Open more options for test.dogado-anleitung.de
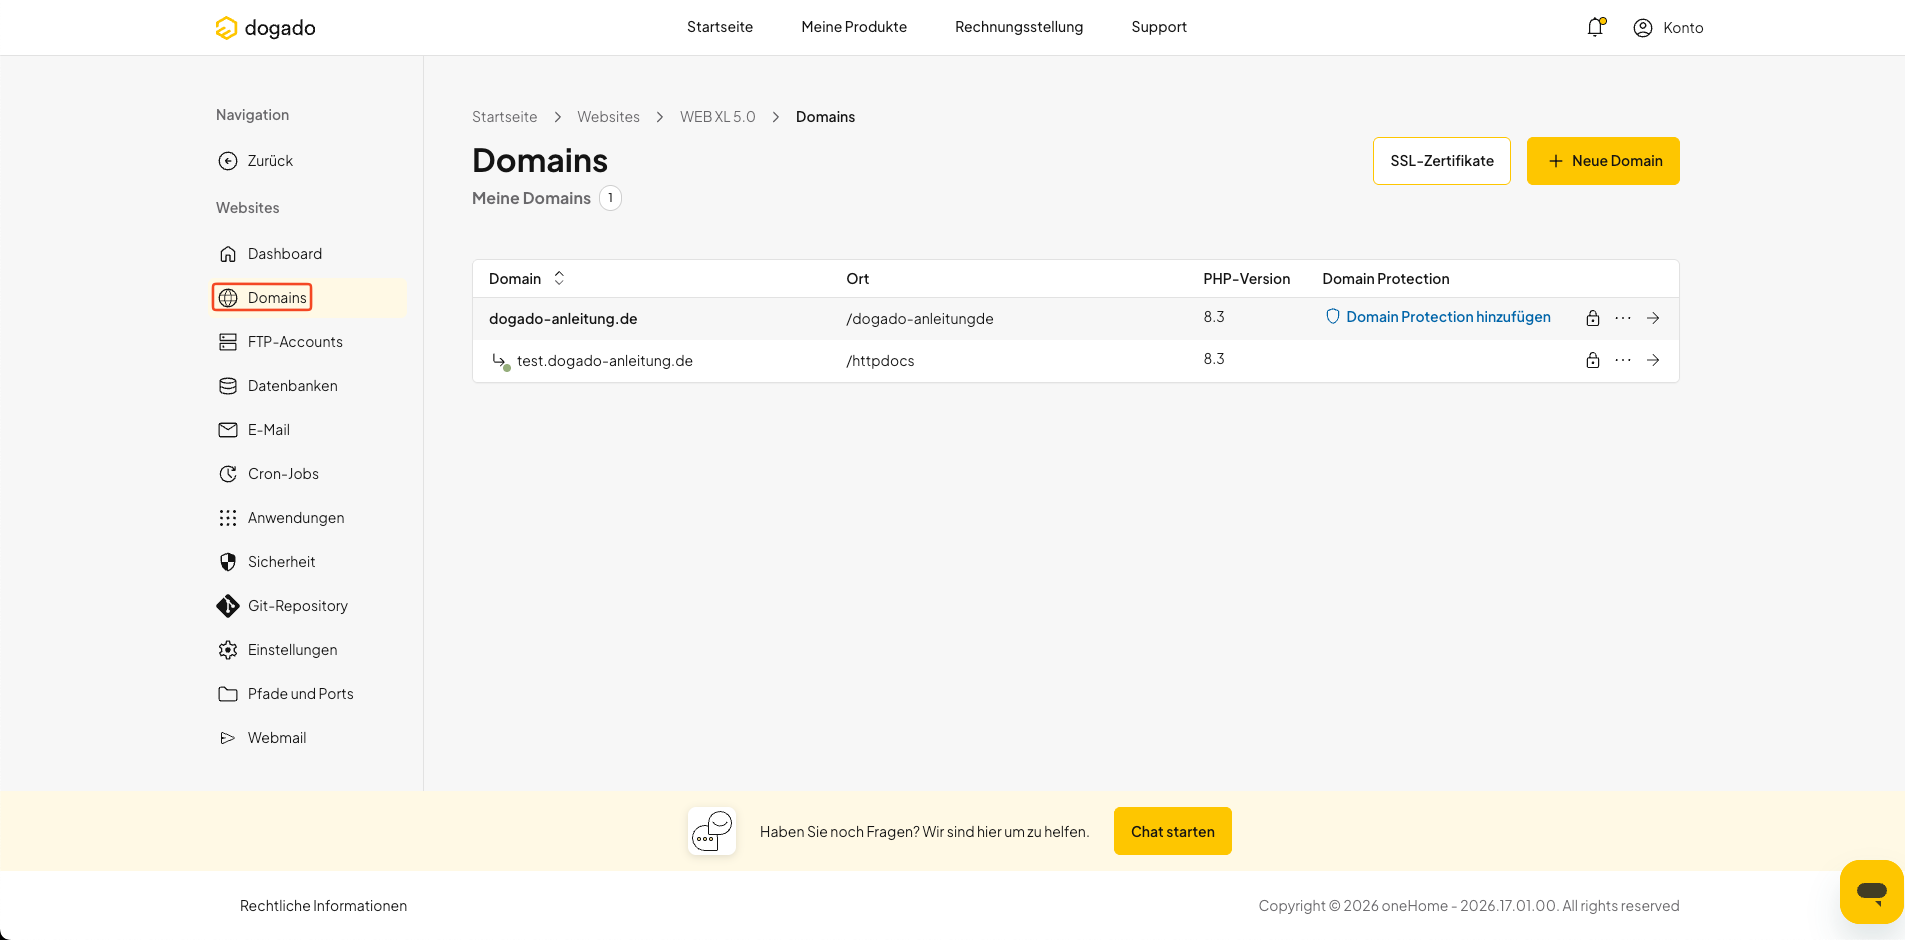This screenshot has width=1905, height=940. (1622, 360)
